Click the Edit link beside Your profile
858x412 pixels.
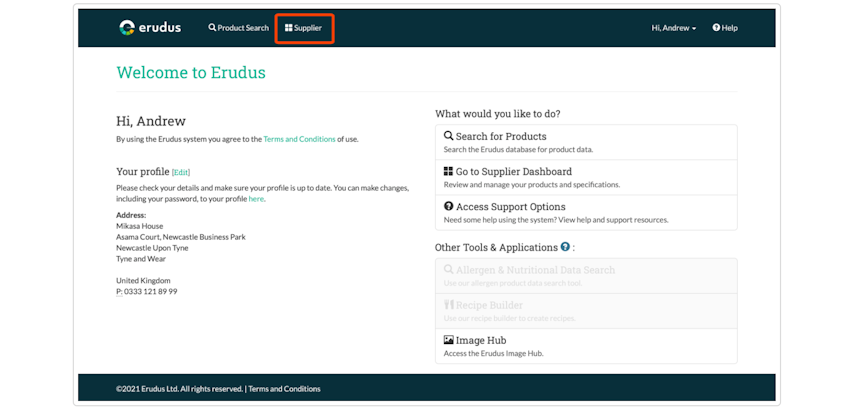click(181, 172)
